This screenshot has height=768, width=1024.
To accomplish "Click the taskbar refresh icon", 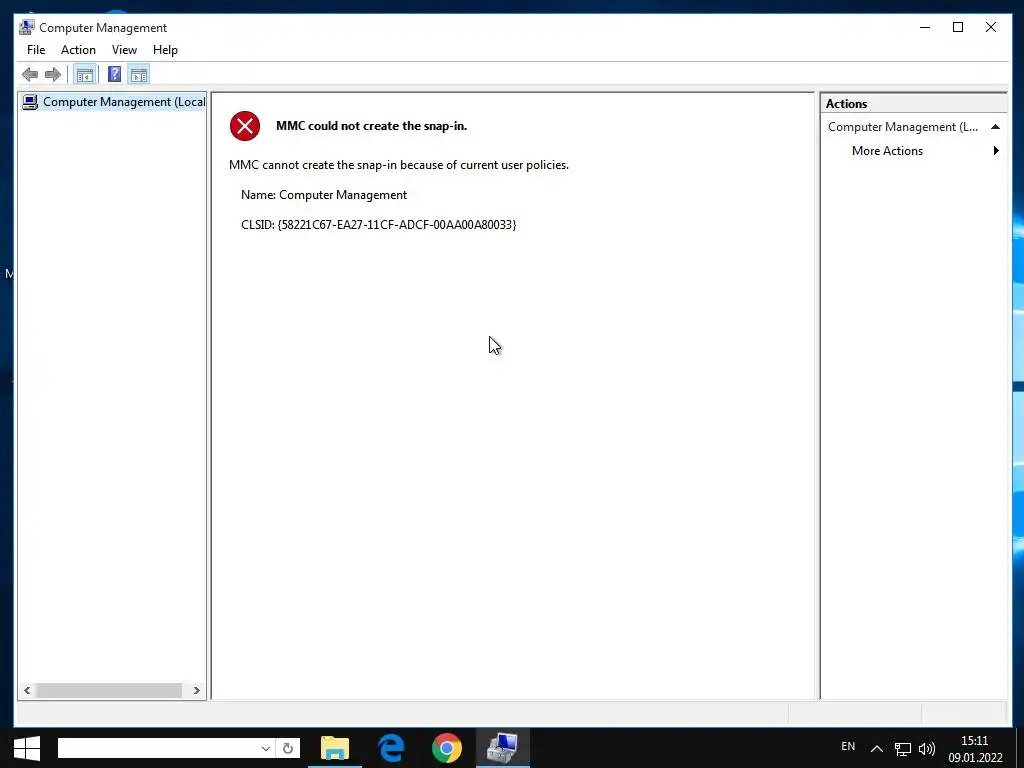I will (x=288, y=748).
